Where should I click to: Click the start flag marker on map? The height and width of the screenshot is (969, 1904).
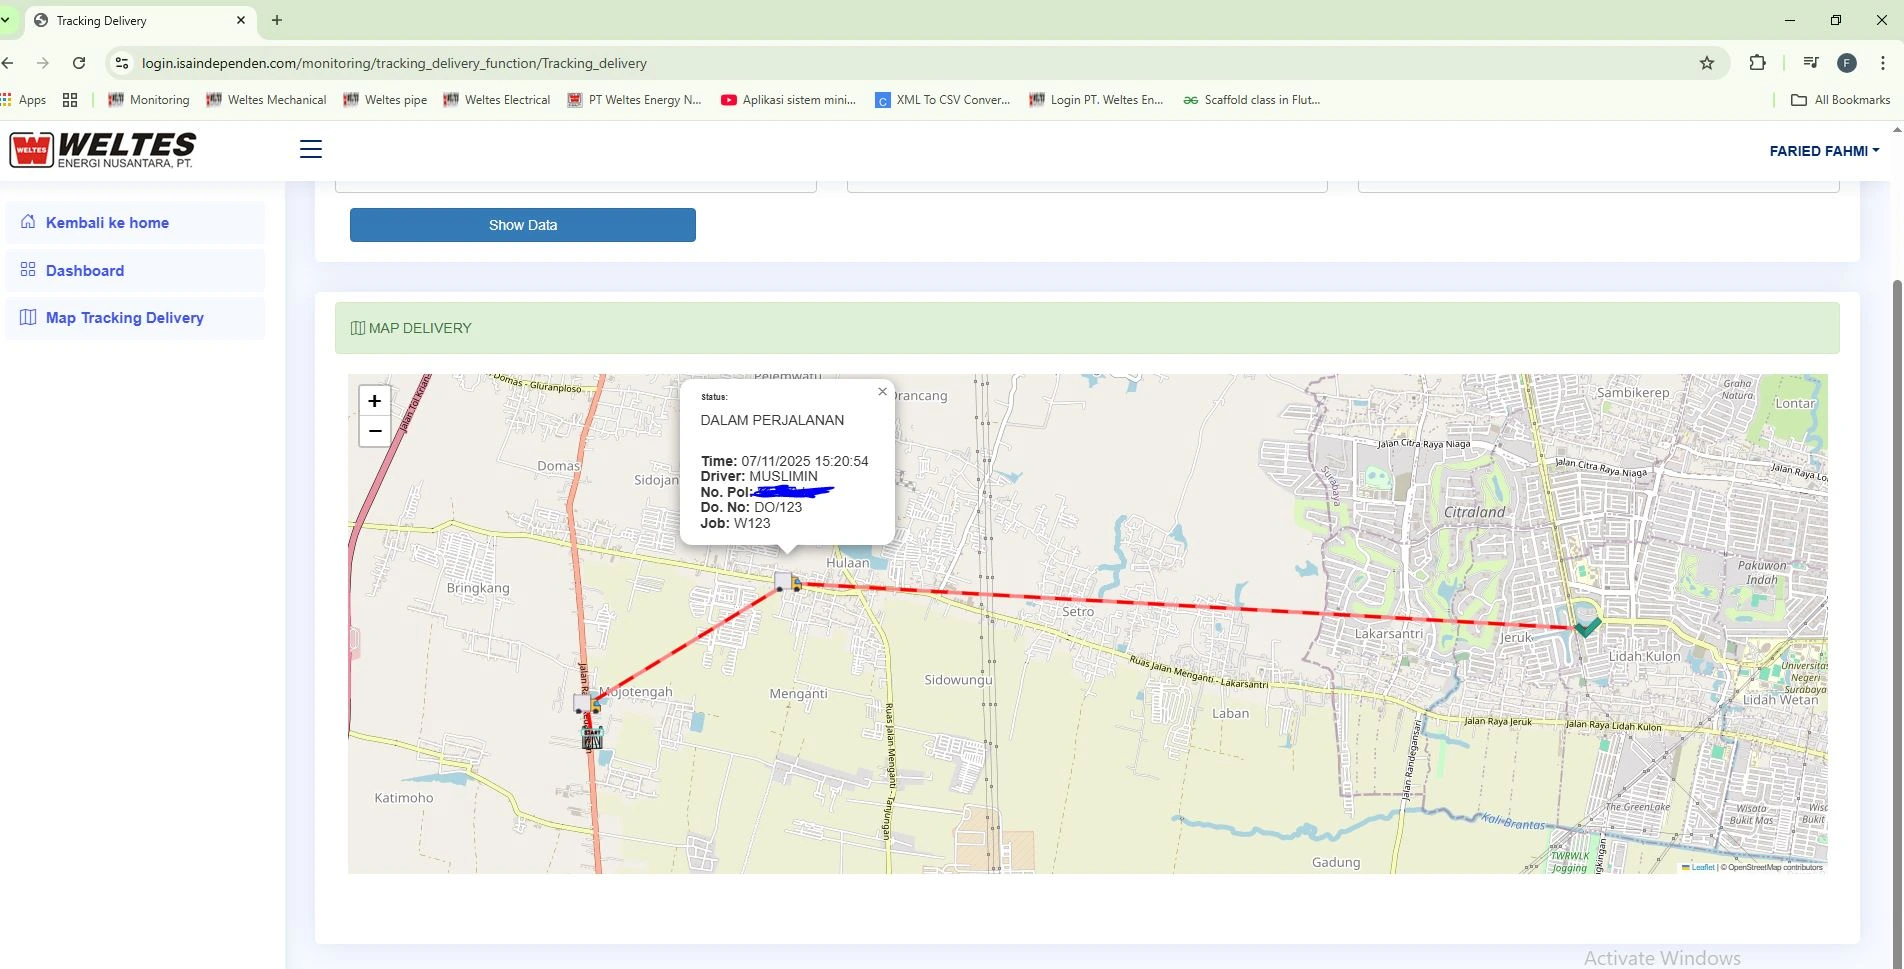pos(592,738)
